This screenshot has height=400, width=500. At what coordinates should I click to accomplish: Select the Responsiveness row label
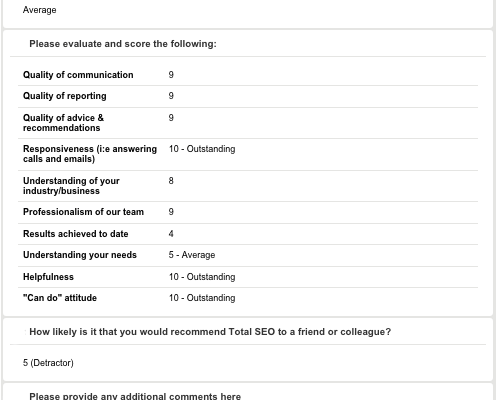(90, 154)
